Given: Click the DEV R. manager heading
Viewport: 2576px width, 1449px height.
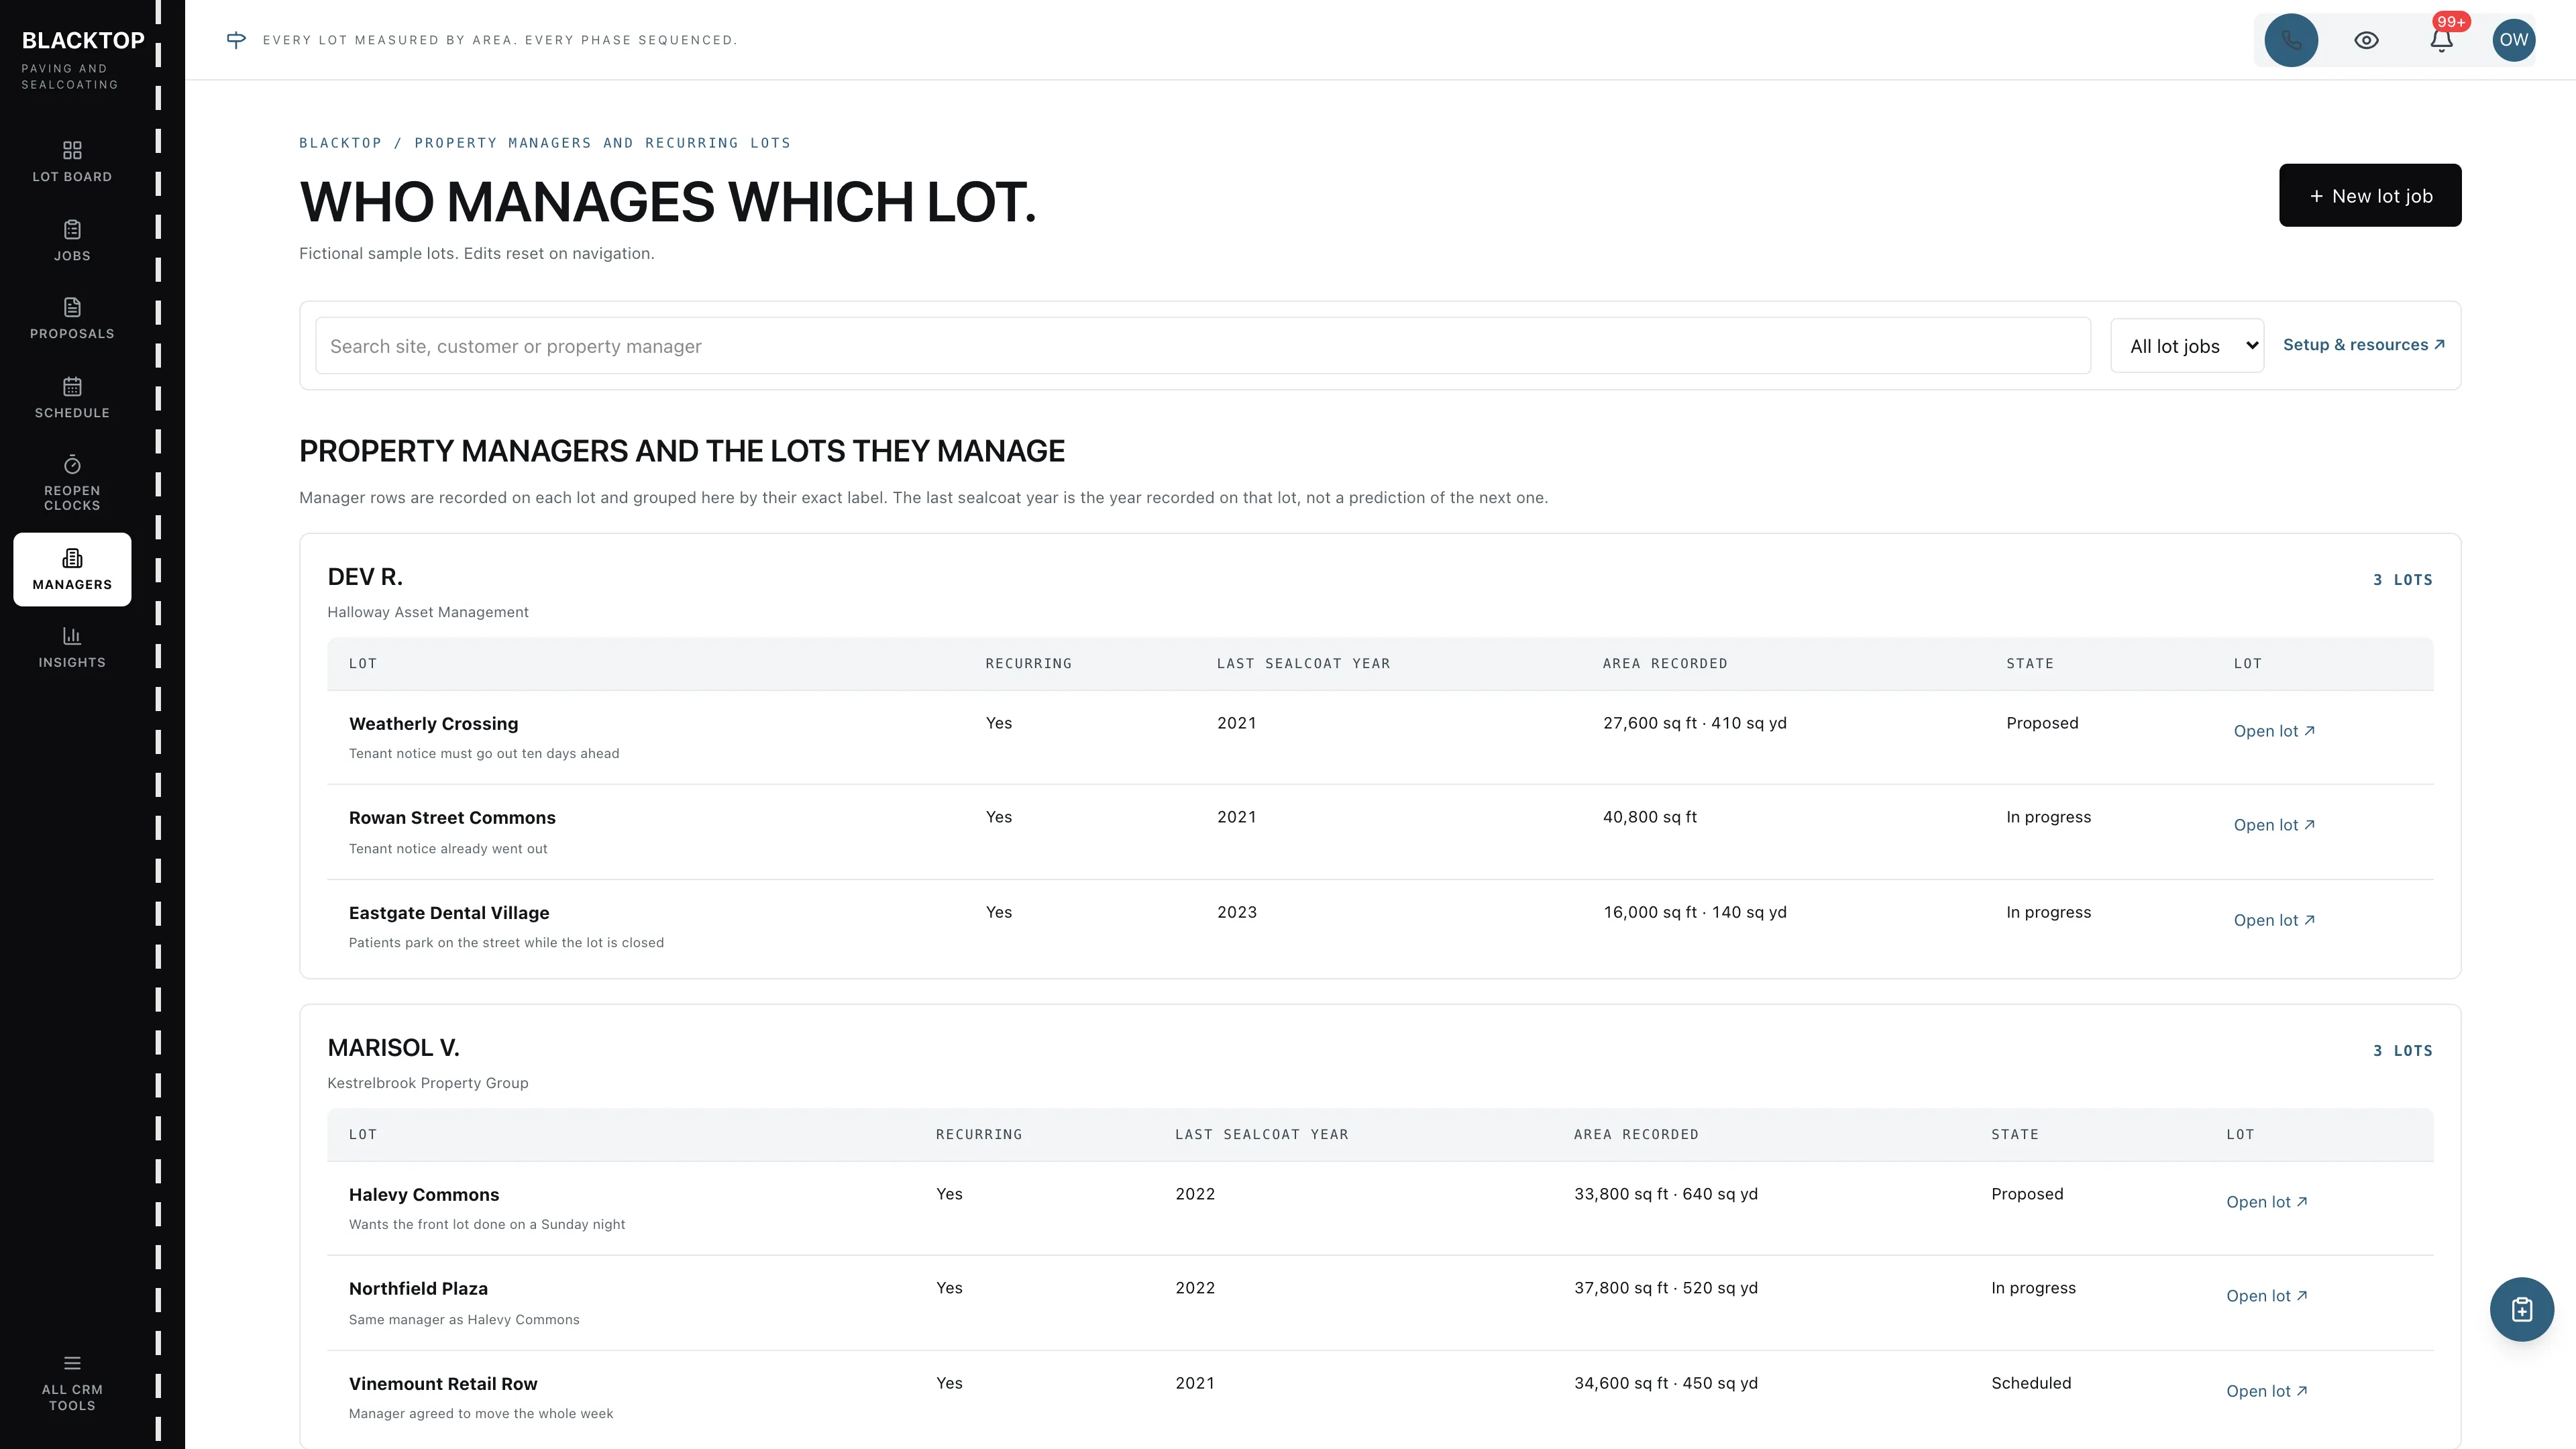Looking at the screenshot, I should pyautogui.click(x=365, y=577).
